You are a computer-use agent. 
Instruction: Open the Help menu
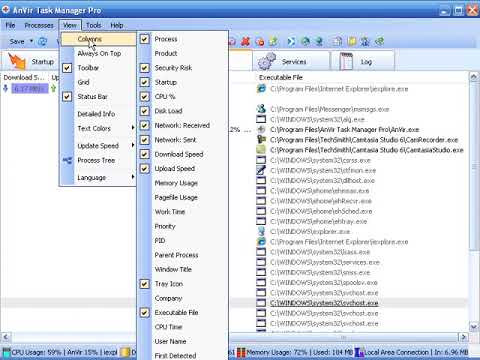coord(117,25)
